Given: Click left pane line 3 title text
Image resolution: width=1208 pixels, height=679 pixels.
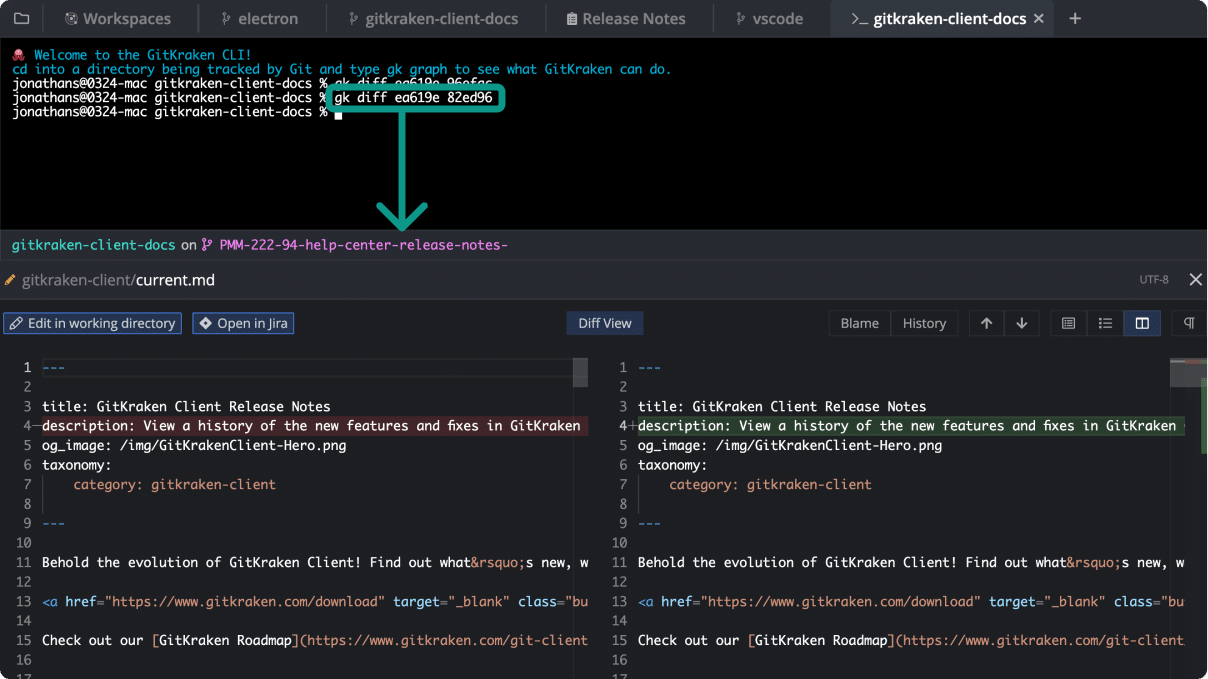Looking at the screenshot, I should click(186, 406).
